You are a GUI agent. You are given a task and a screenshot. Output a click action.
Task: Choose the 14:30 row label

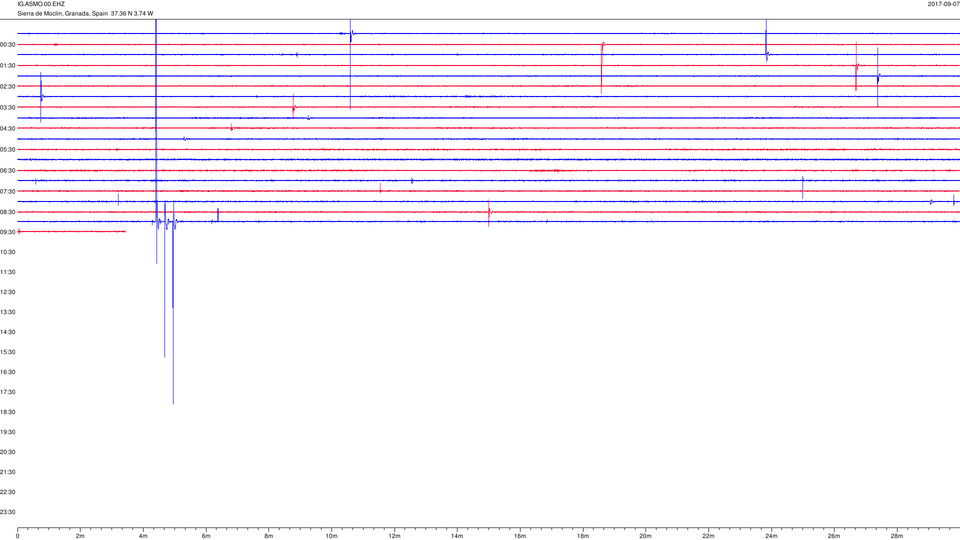[7, 332]
